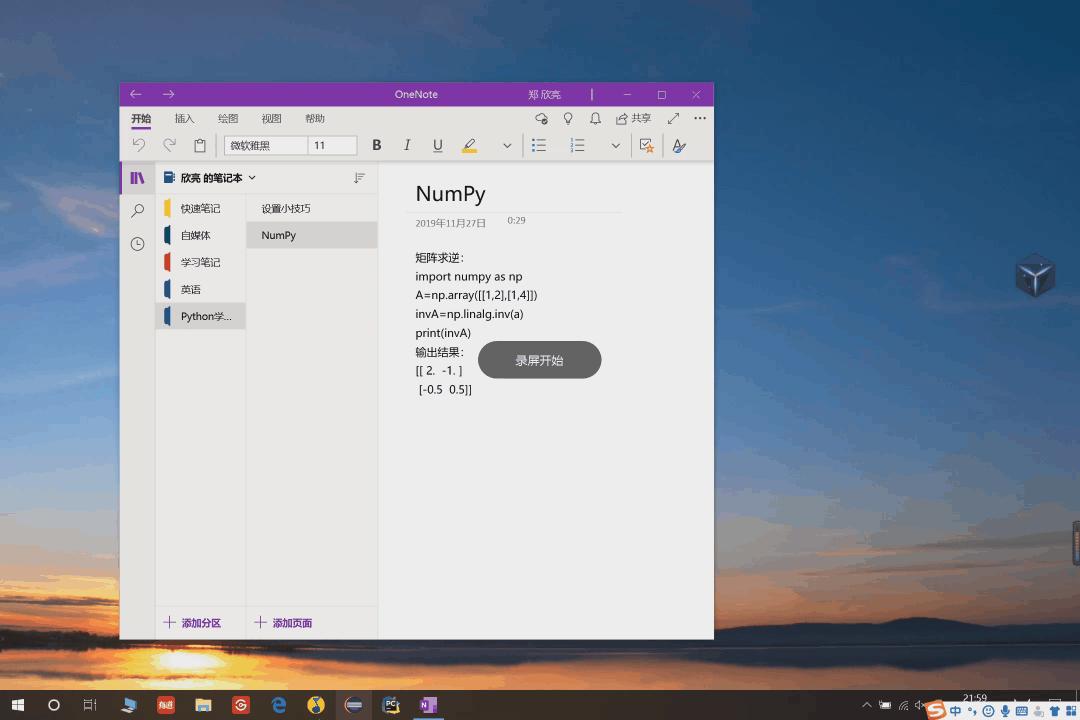
Task: Open the sync status cloud icon
Action: tap(541, 118)
